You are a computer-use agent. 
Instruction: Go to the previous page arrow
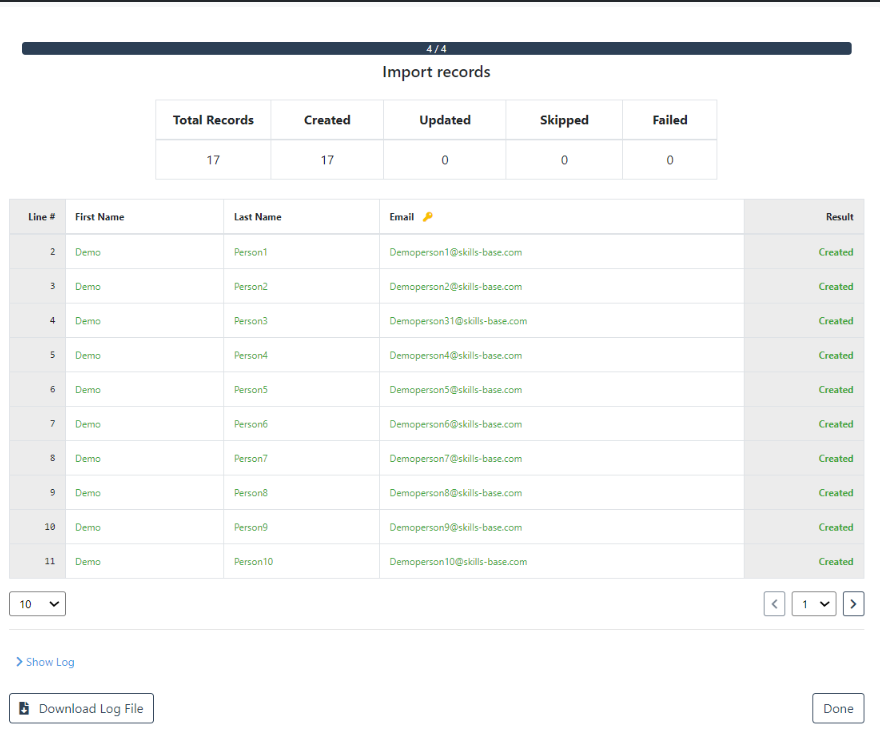click(774, 603)
